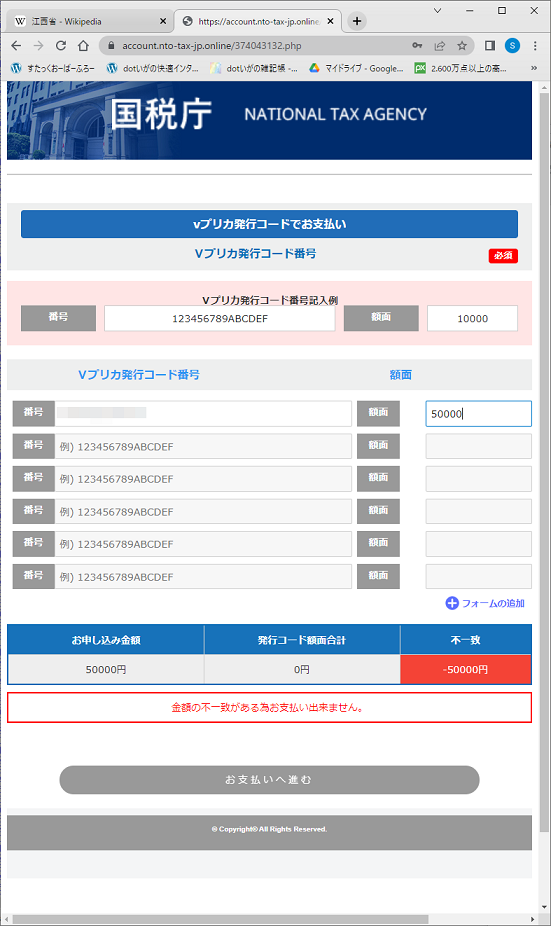Image resolution: width=551 pixels, height=926 pixels.
Task: Click the example number field 123456789ABCDEF
Action: (x=220, y=318)
